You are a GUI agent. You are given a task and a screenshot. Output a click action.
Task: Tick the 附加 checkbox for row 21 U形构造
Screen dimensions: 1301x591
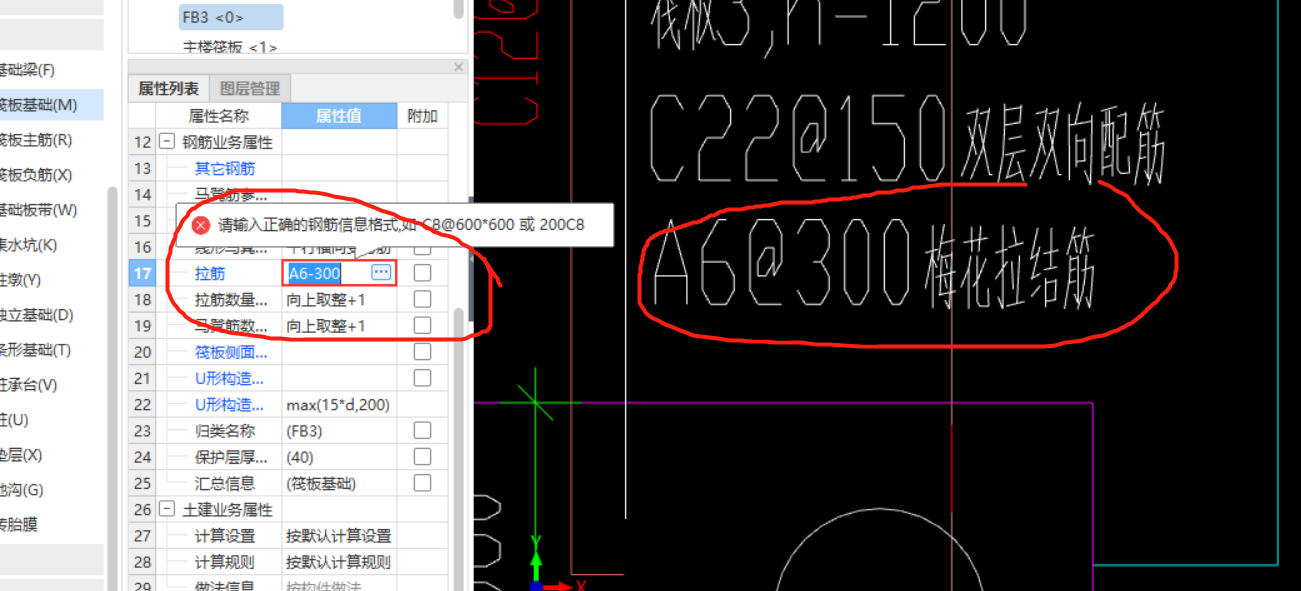pos(422,378)
